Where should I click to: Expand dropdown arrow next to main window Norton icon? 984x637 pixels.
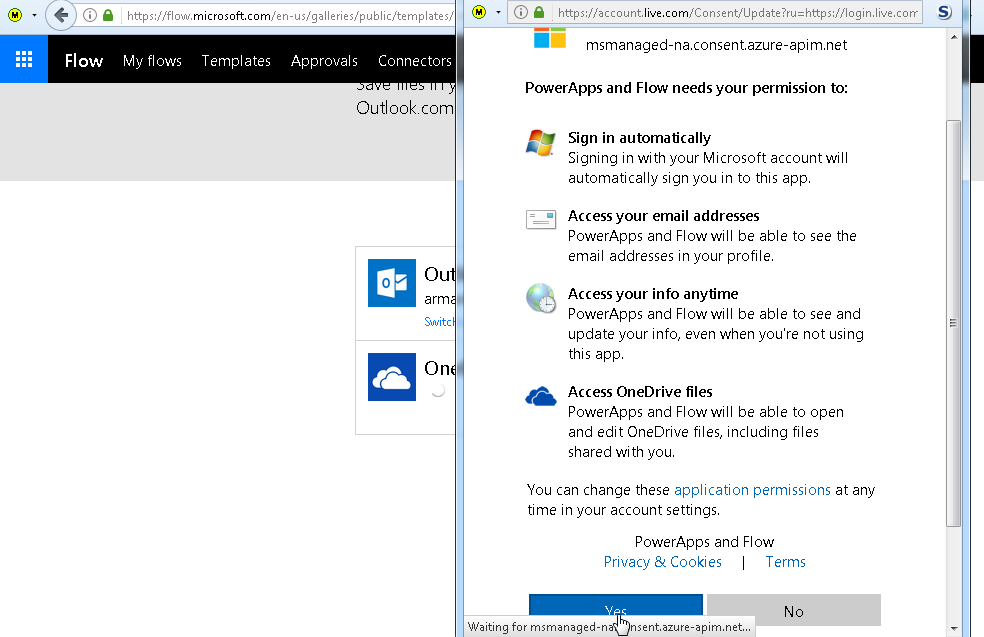(x=34, y=16)
